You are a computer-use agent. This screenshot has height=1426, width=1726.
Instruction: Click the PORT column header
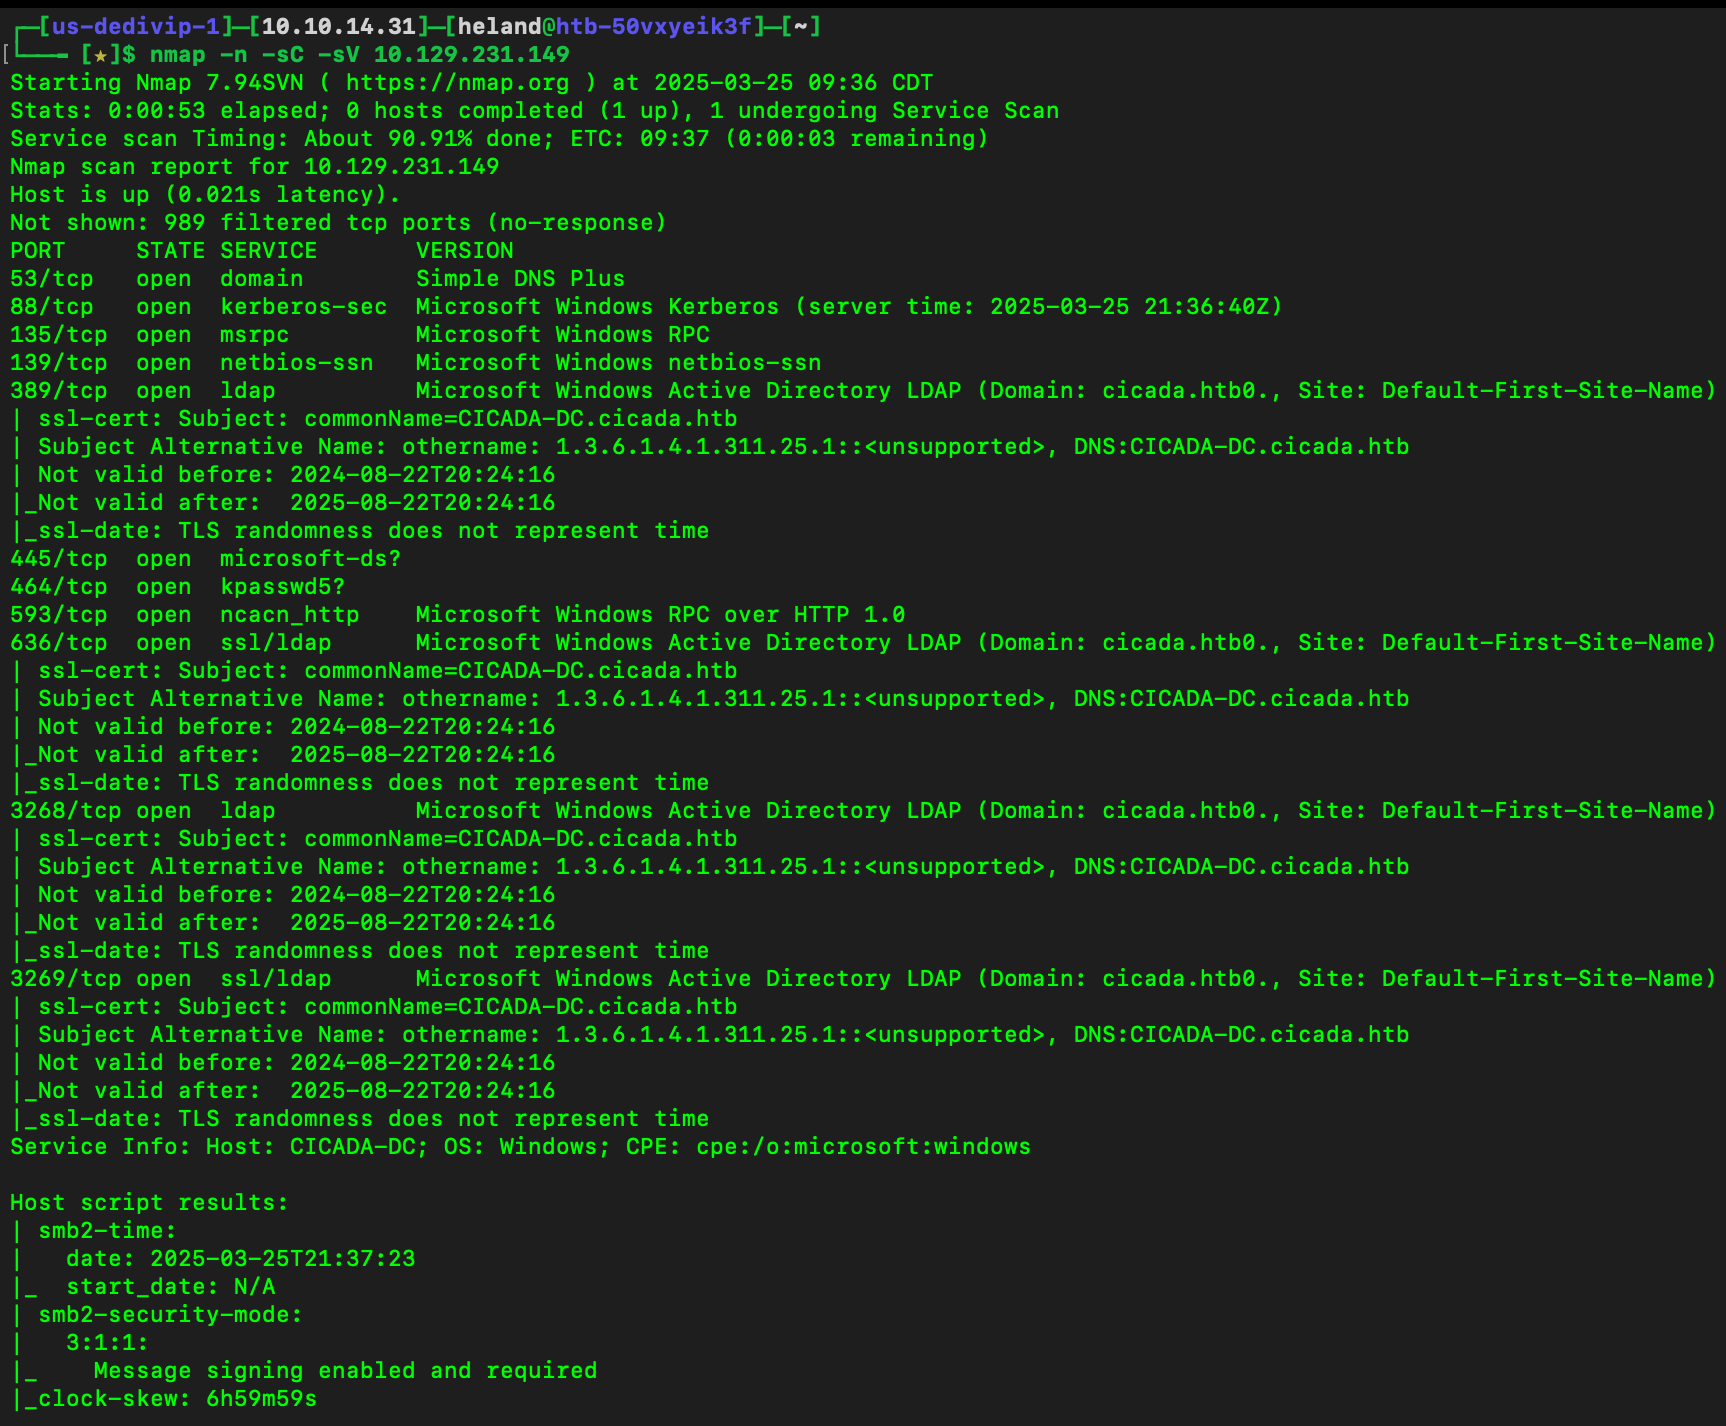click(x=38, y=251)
